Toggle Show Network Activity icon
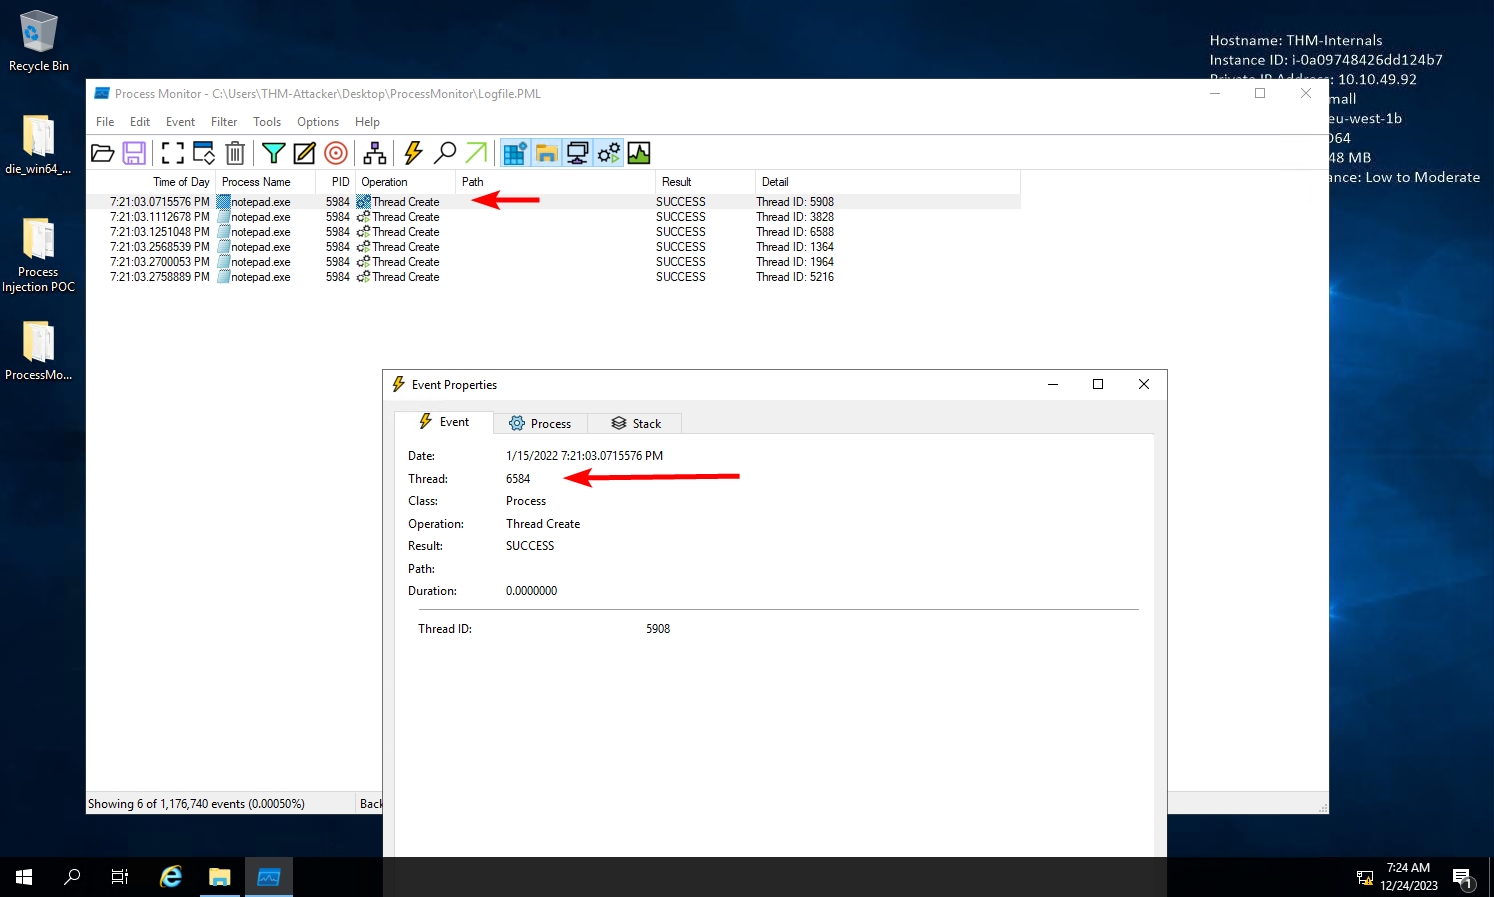 577,153
